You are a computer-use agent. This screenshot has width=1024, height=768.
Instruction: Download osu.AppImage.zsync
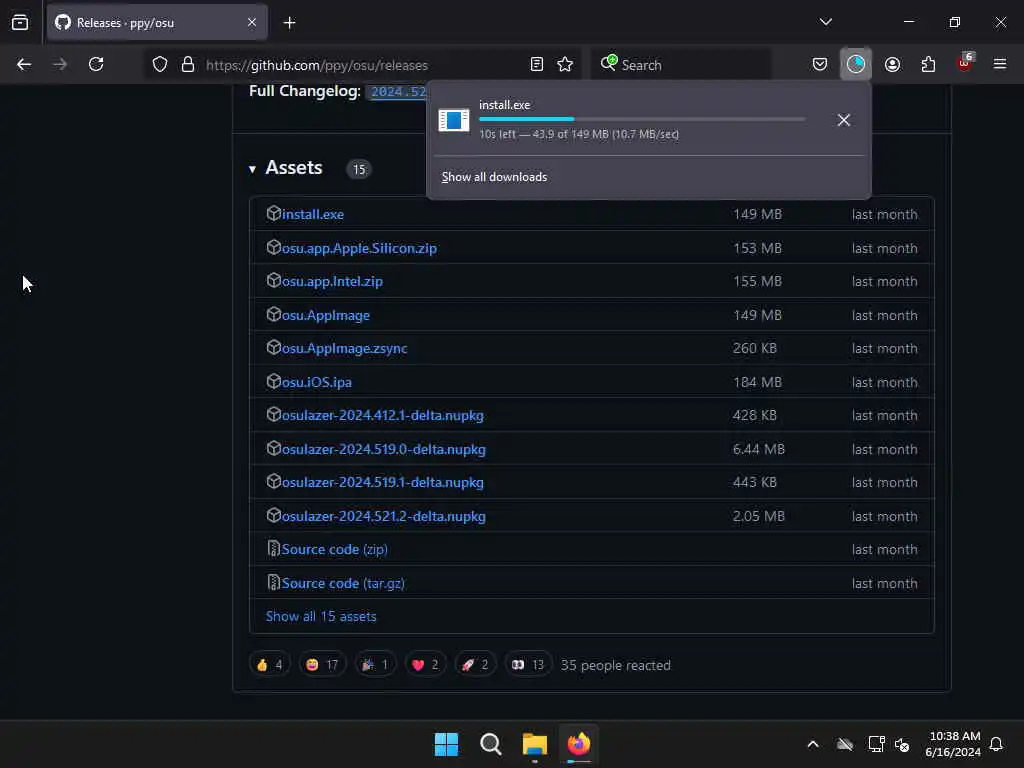click(x=345, y=349)
